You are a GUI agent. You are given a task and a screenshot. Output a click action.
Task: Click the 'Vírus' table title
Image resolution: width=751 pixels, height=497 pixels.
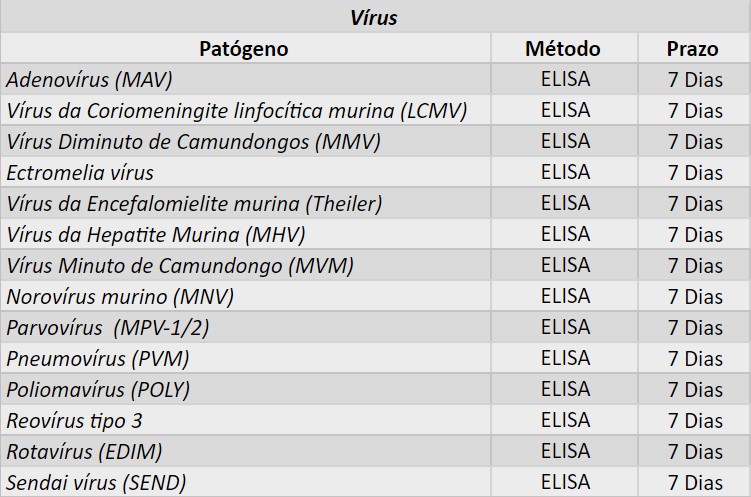coord(374,17)
